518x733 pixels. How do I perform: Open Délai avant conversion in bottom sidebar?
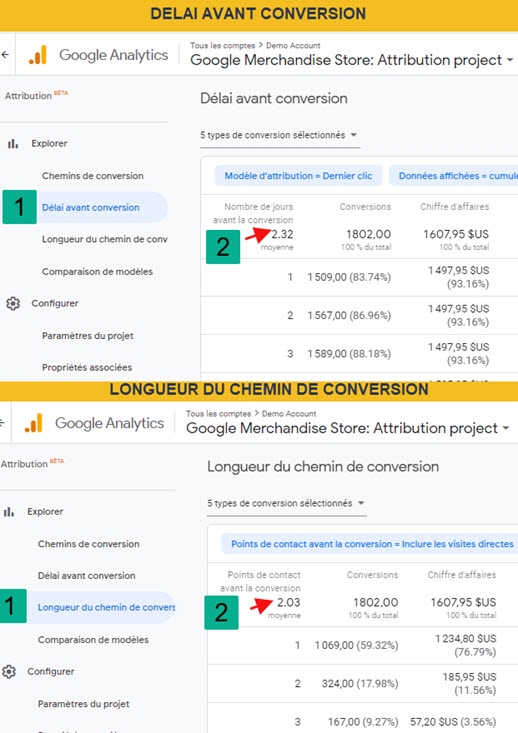[86, 576]
